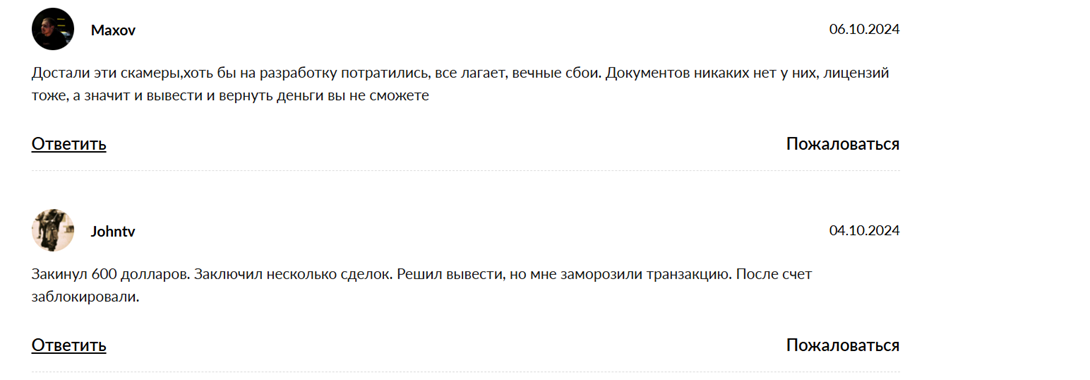Click the dotted divider below Johntv's comment
The width and height of the screenshot is (1090, 380).
(x=465, y=372)
